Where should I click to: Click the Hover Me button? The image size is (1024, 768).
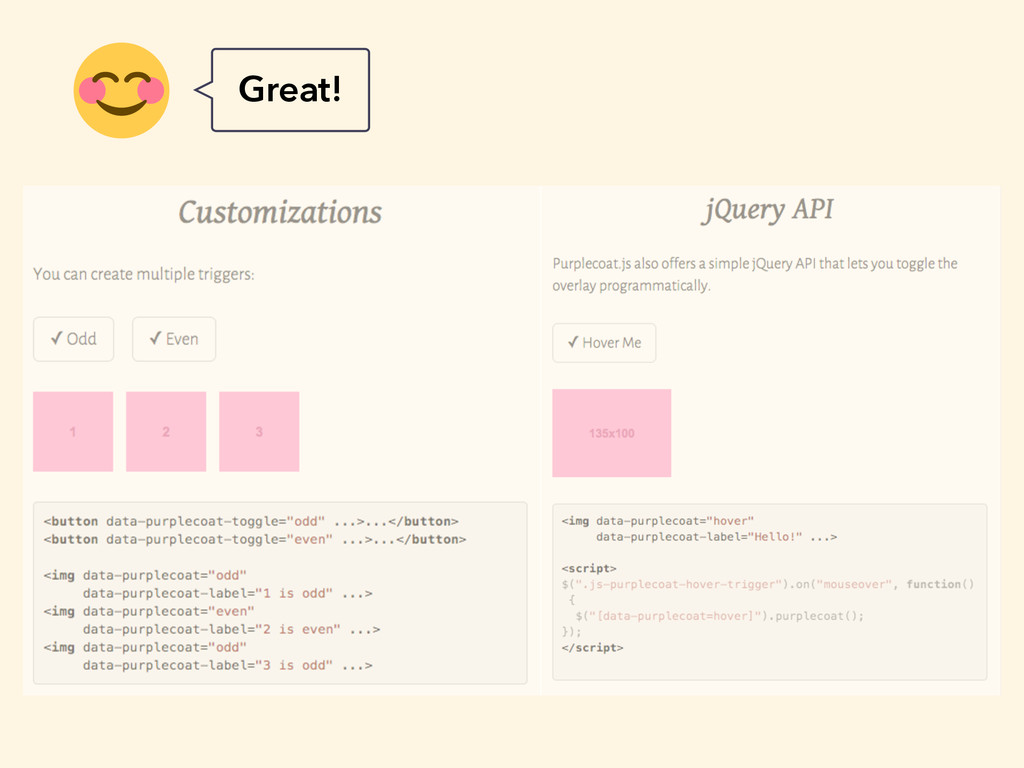[x=604, y=343]
